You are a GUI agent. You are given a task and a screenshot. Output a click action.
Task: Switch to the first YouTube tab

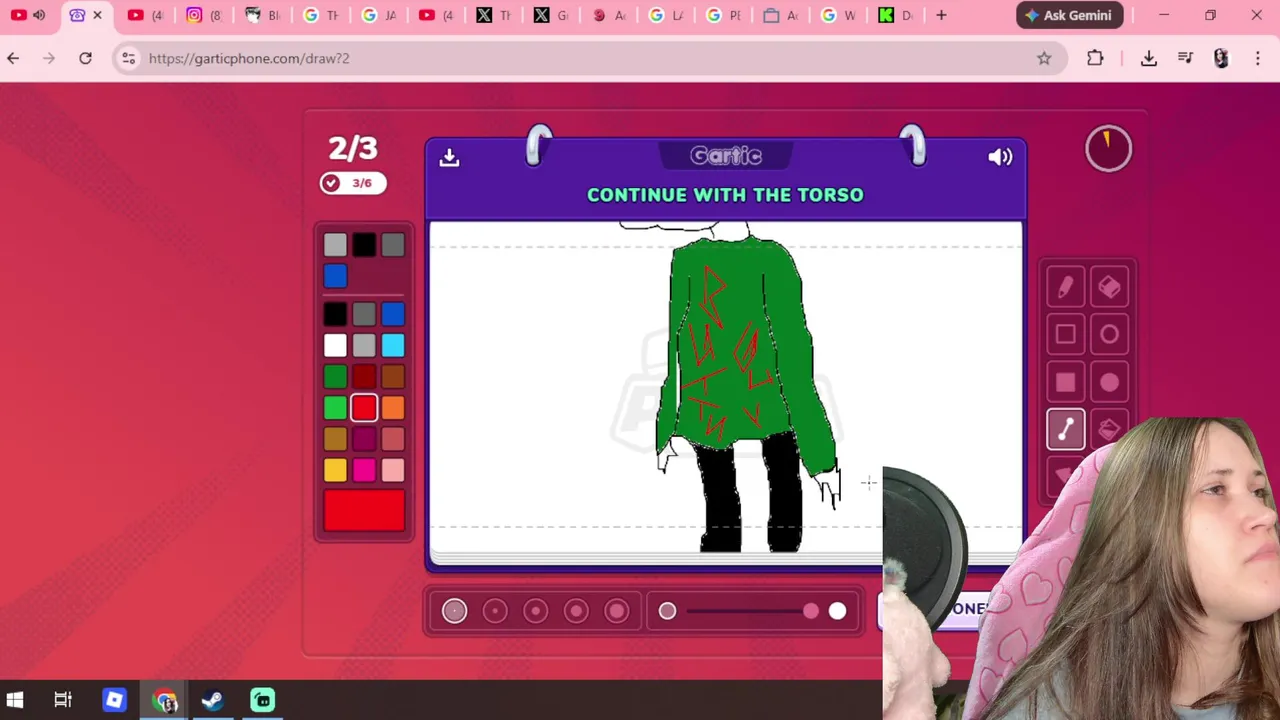click(x=30, y=15)
